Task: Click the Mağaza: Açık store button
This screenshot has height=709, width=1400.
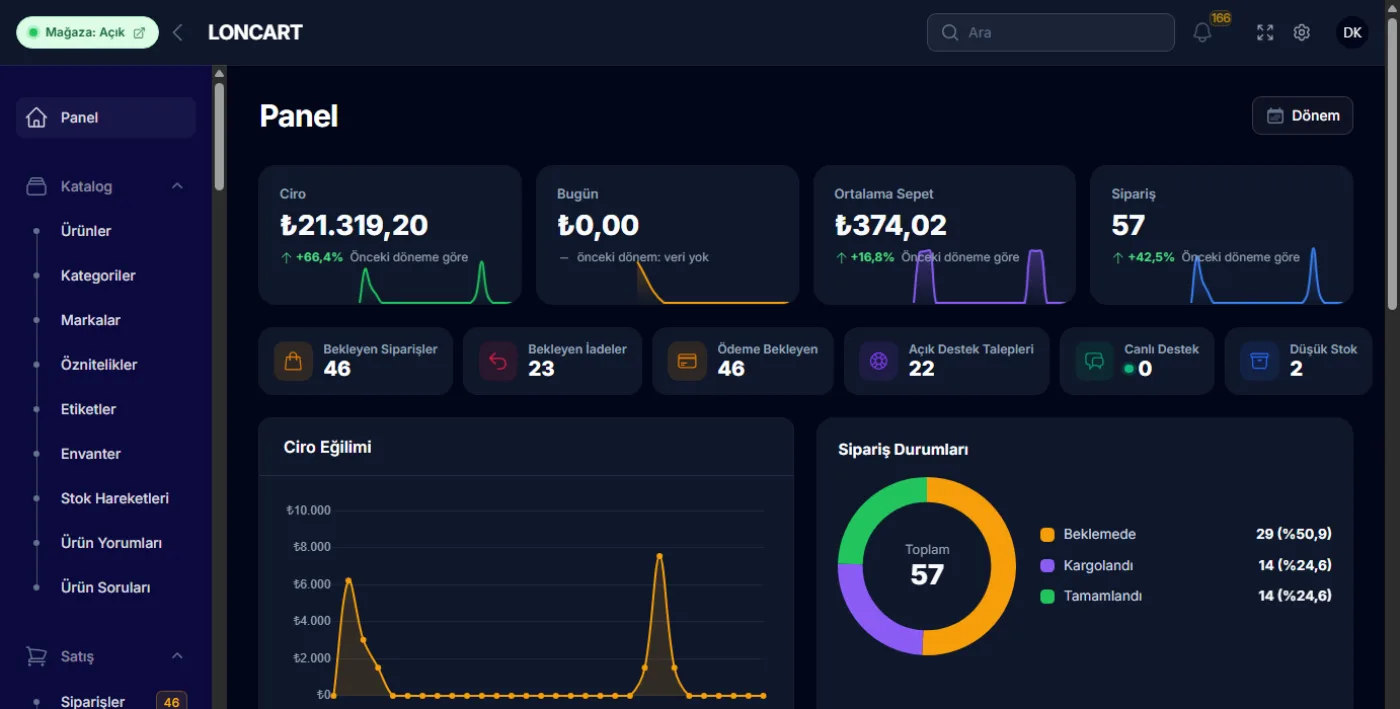Action: pyautogui.click(x=87, y=32)
